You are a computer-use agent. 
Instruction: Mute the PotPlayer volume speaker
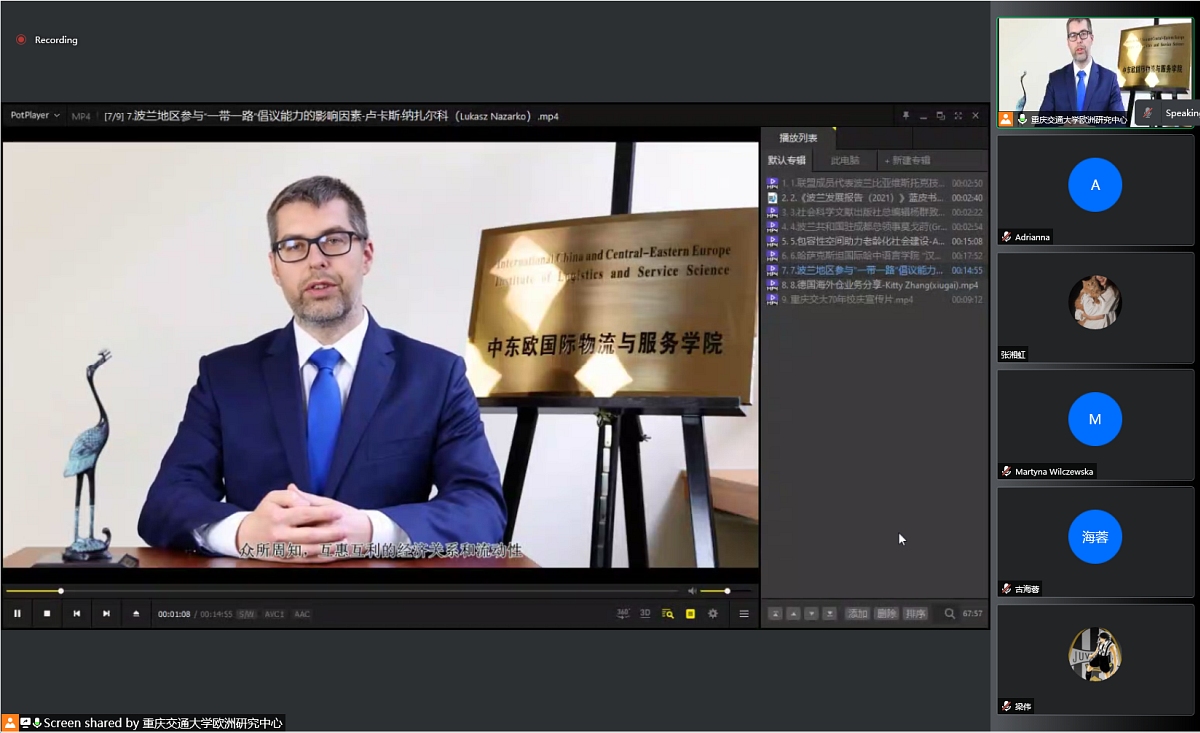pyautogui.click(x=691, y=591)
